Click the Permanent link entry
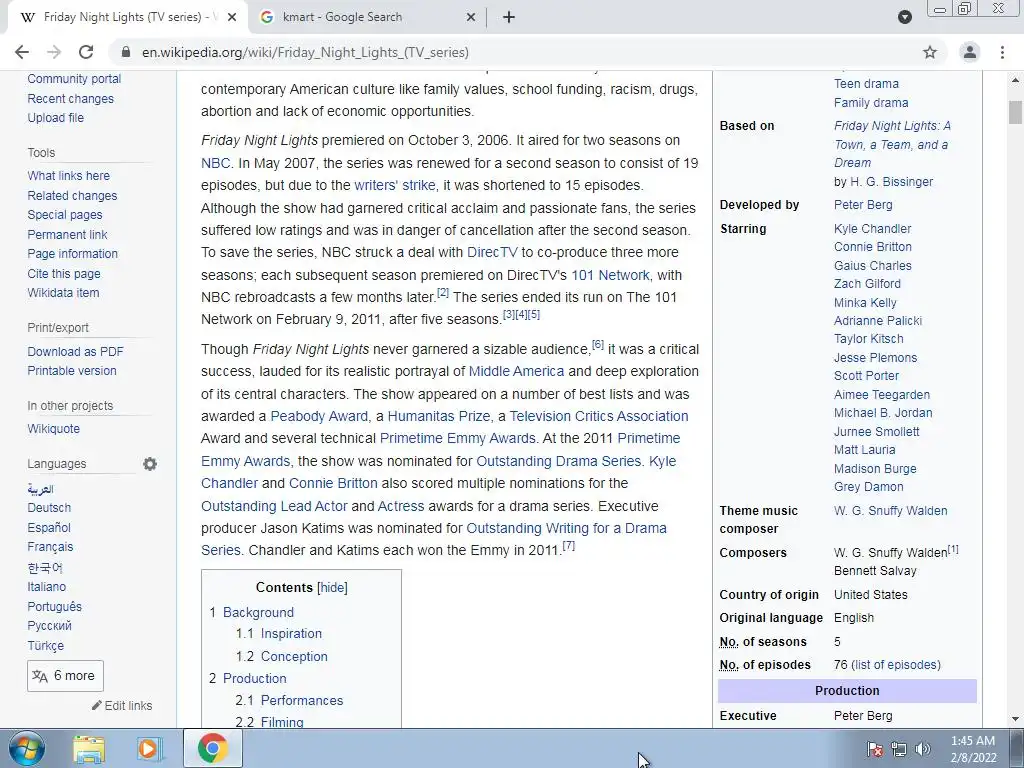Screen dimensions: 1024x768 click(x=67, y=234)
